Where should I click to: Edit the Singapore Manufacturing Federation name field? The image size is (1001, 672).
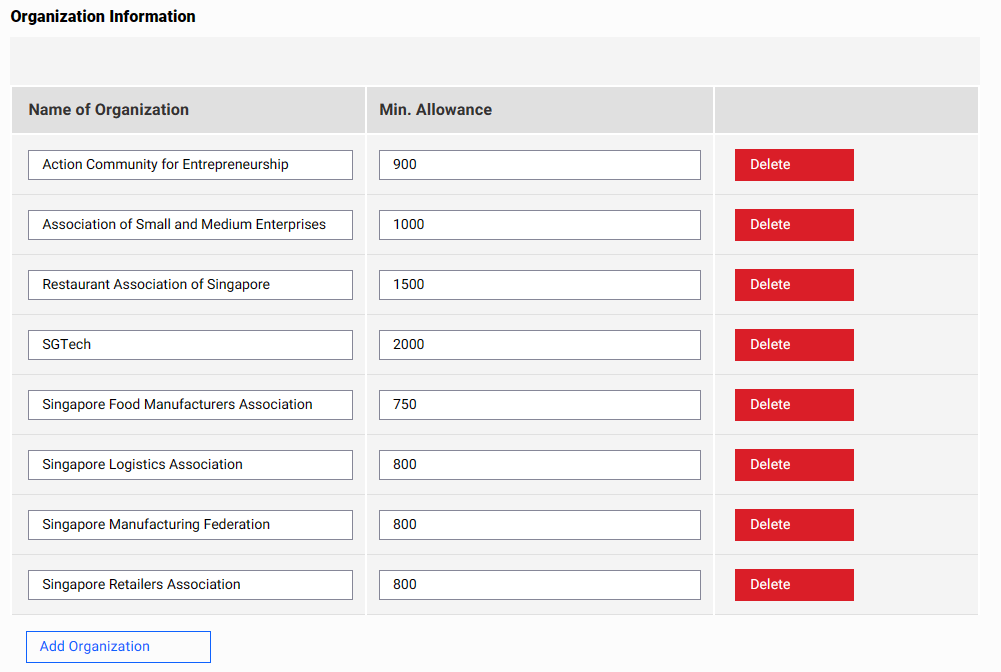(x=190, y=525)
